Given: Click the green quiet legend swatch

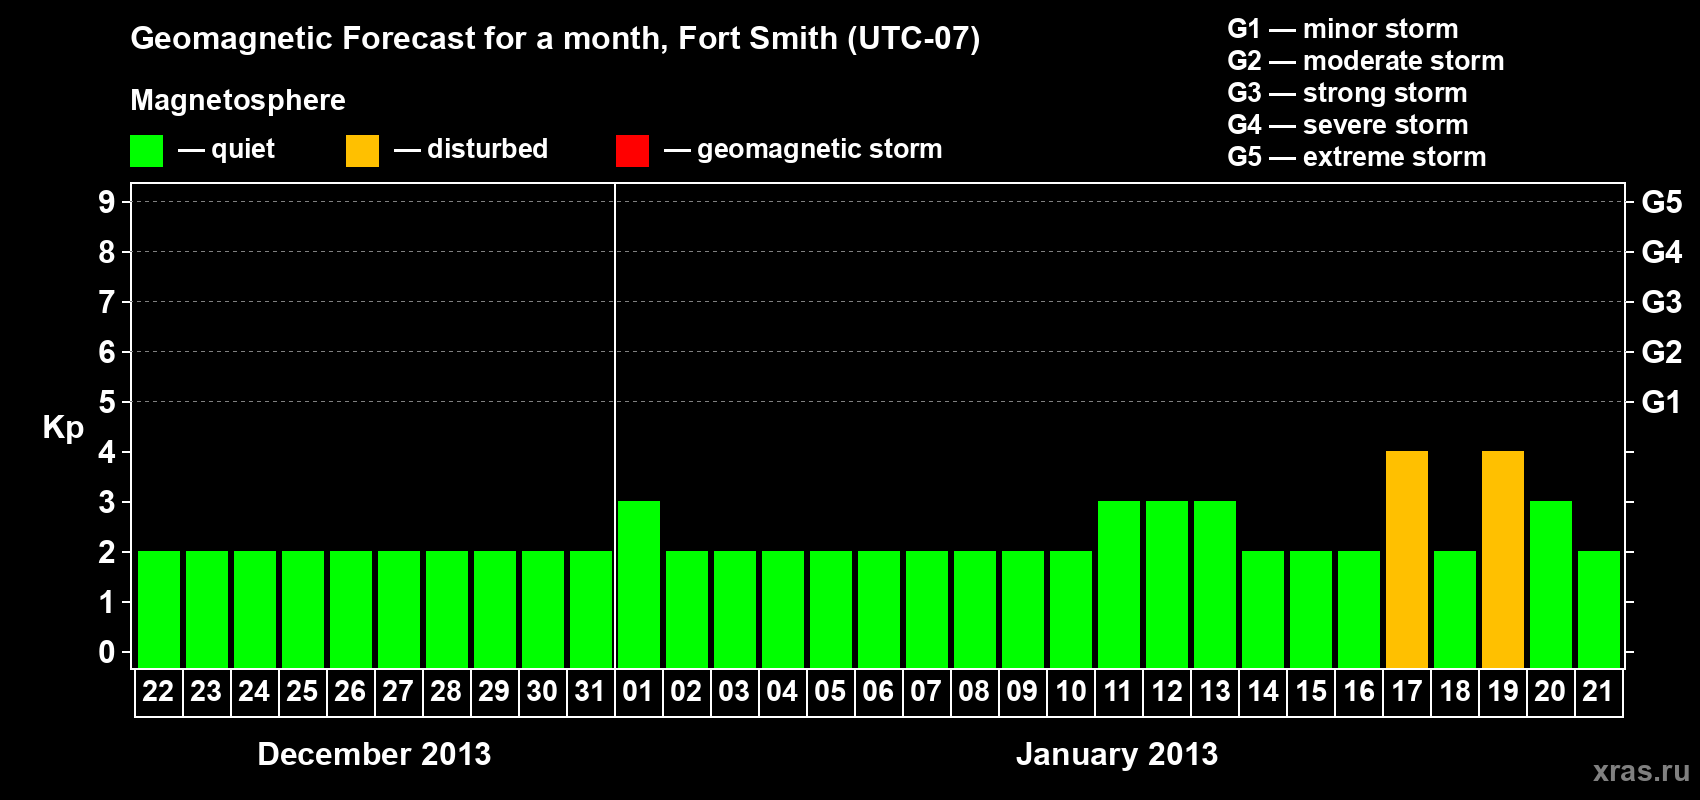Looking at the screenshot, I should (x=146, y=151).
